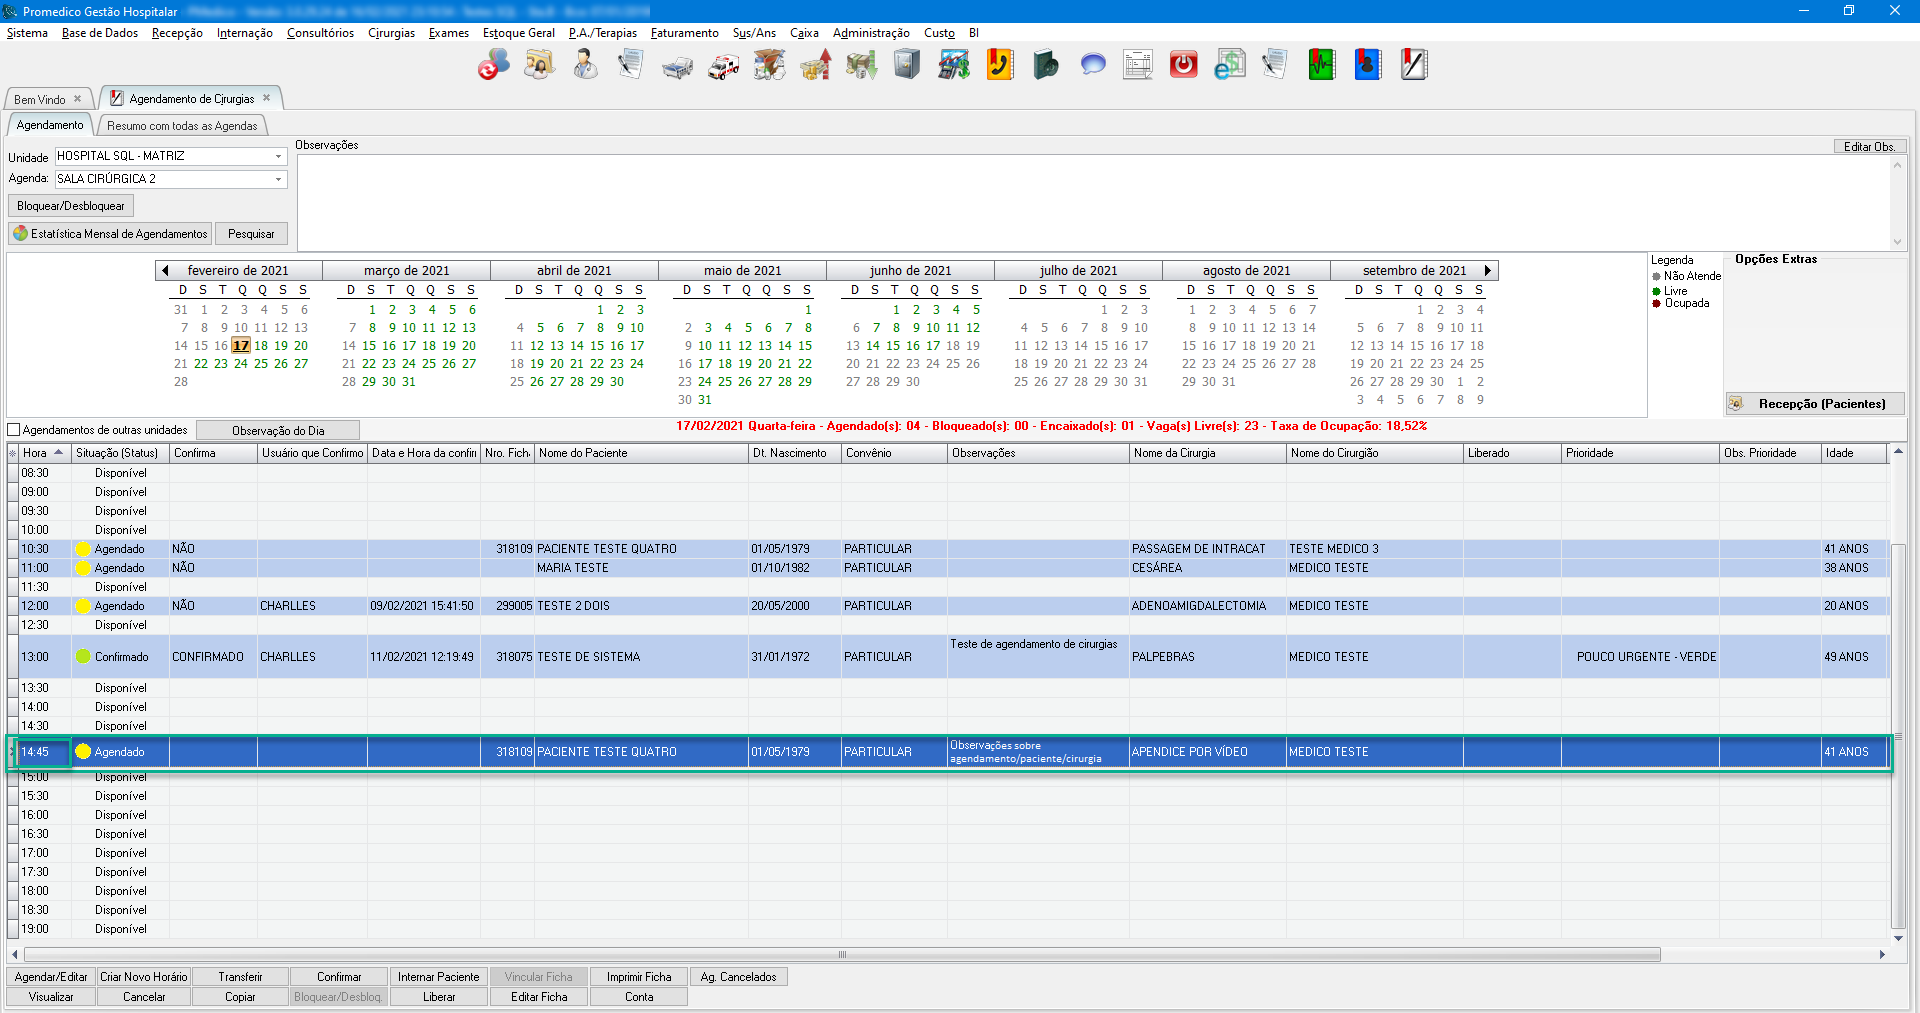Select the 13:00 Confirmado appointment row
The height and width of the screenshot is (1013, 1920).
[600, 657]
